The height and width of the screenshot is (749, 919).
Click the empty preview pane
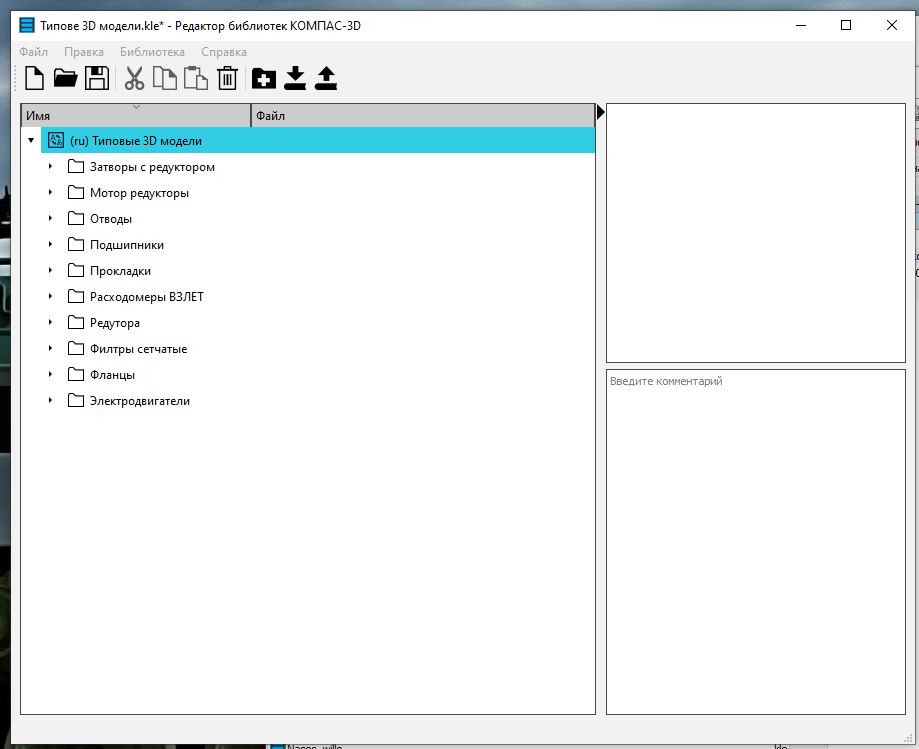[x=755, y=233]
